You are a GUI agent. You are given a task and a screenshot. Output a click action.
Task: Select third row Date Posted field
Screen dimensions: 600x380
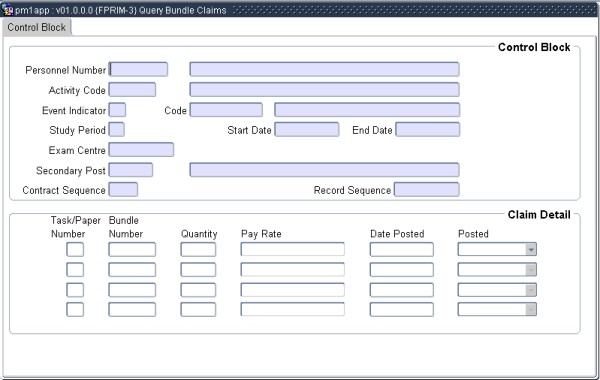(402, 290)
